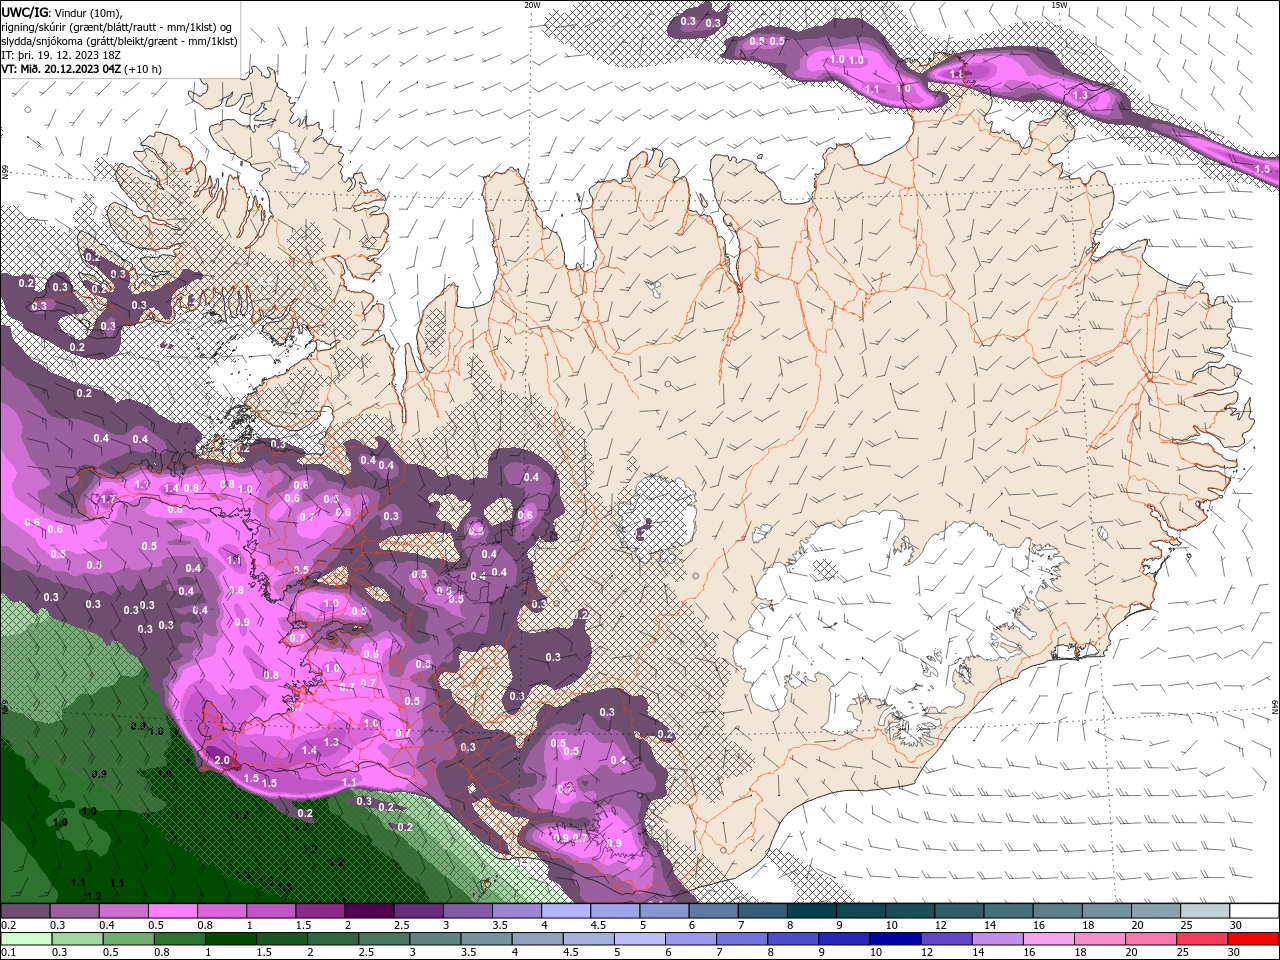Click top legend swatch between 0.2 and 0.3

(x=25, y=911)
